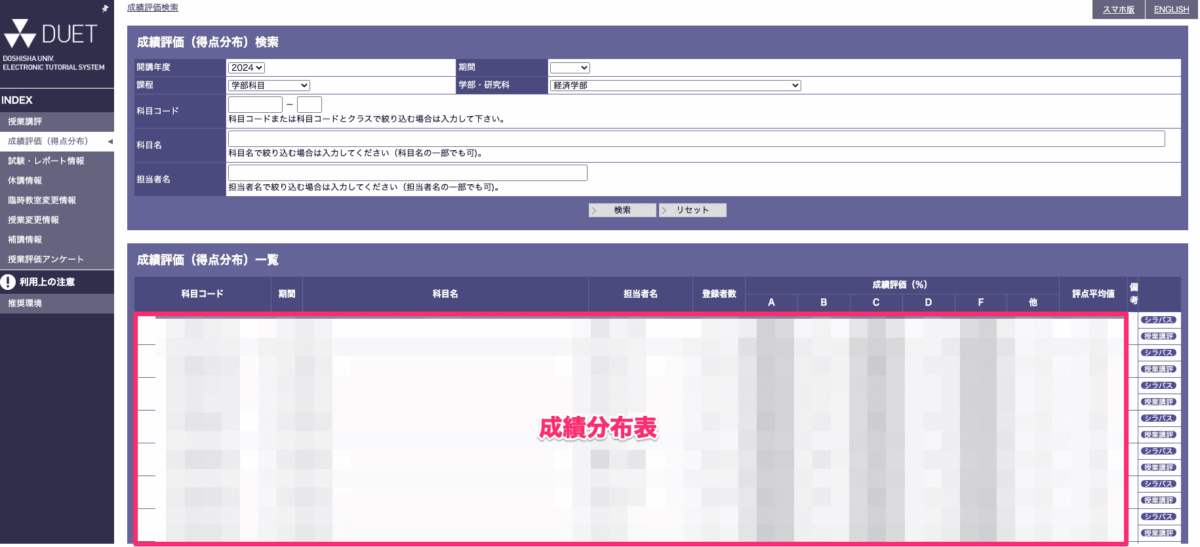This screenshot has height=547, width=1200.
Task: Click the topmost シラバス button in the table
Action: tap(1160, 320)
